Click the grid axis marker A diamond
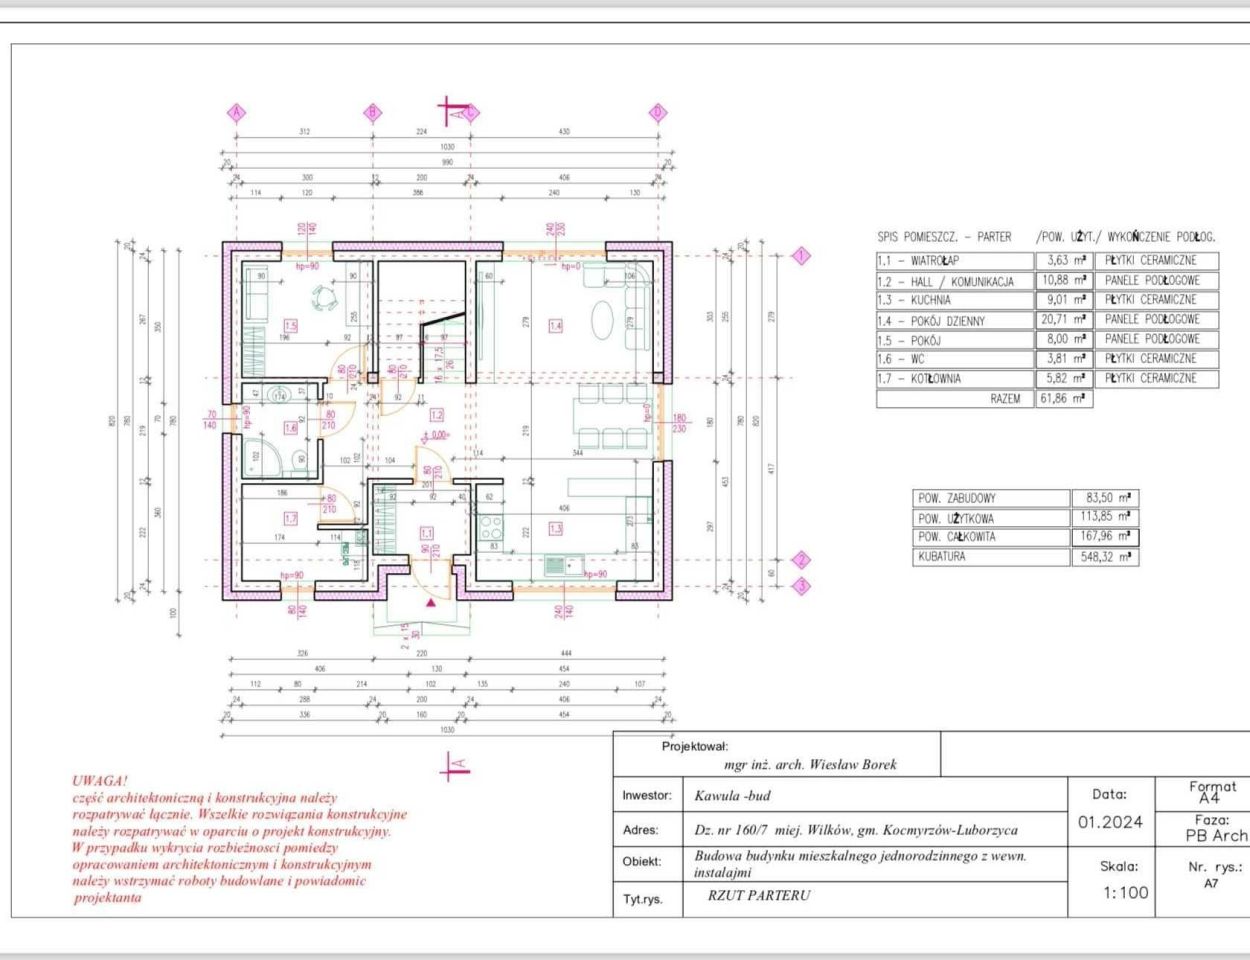The width and height of the screenshot is (1250, 960). 237,112
